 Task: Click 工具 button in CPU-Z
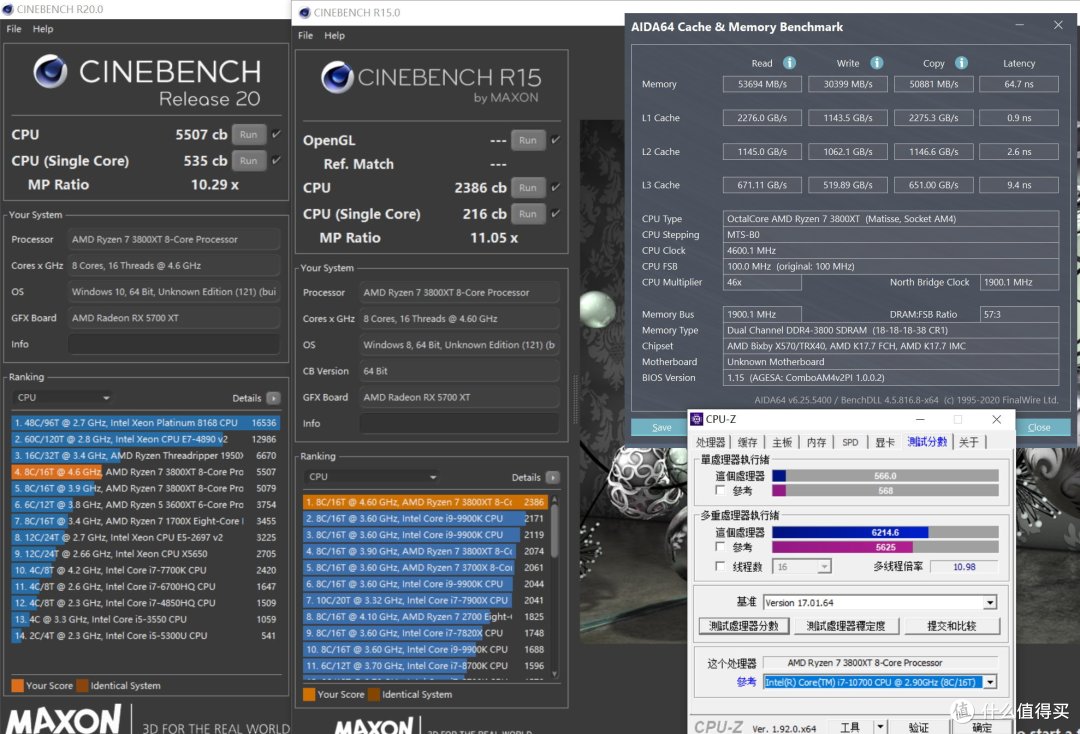850,727
